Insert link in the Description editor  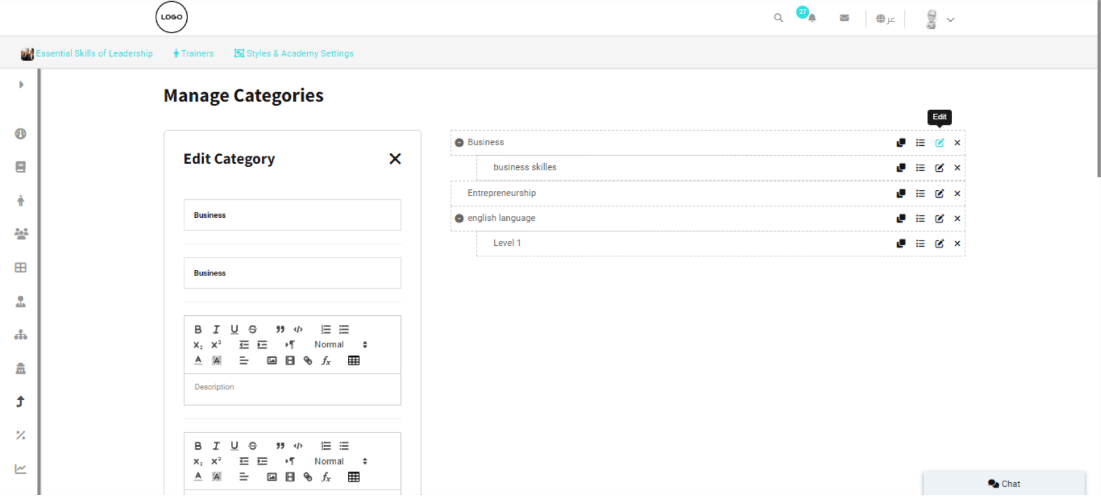coord(308,360)
